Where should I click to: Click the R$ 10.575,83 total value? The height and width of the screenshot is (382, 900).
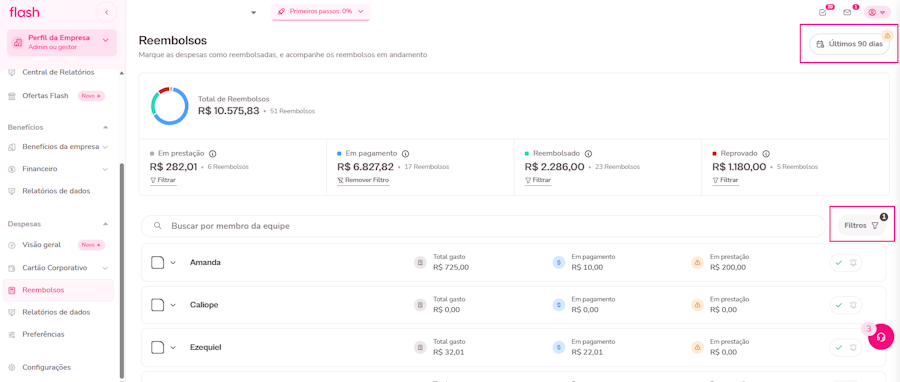tap(228, 111)
